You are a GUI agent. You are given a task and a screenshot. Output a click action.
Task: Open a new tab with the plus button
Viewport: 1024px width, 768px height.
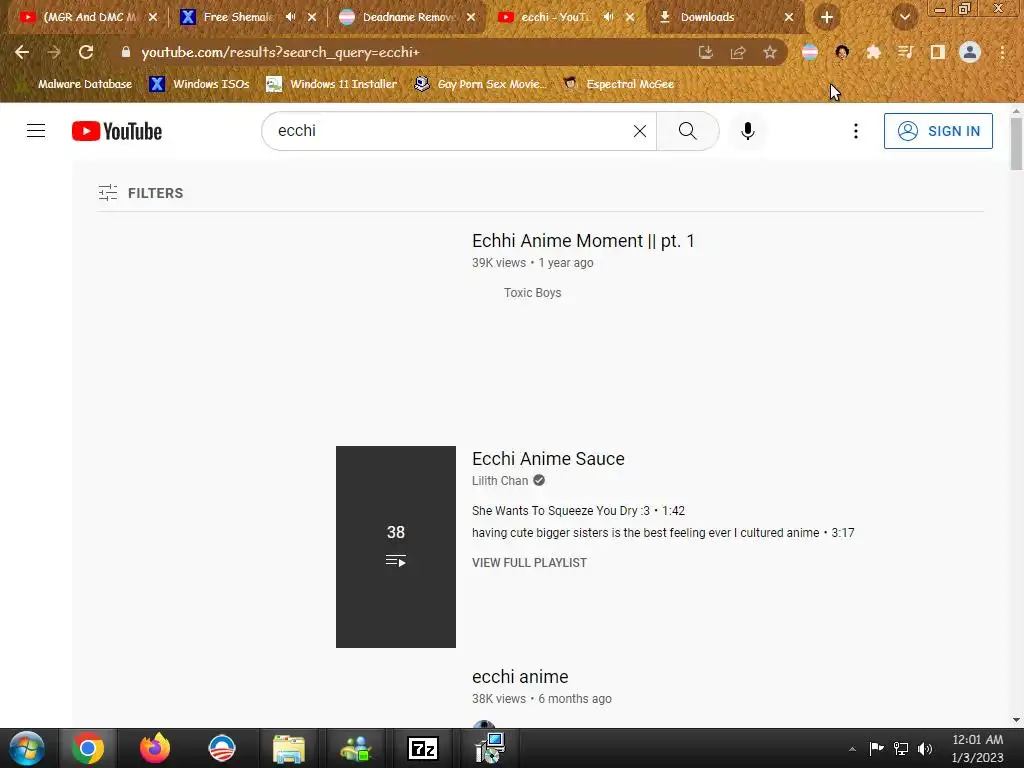pyautogui.click(x=827, y=18)
